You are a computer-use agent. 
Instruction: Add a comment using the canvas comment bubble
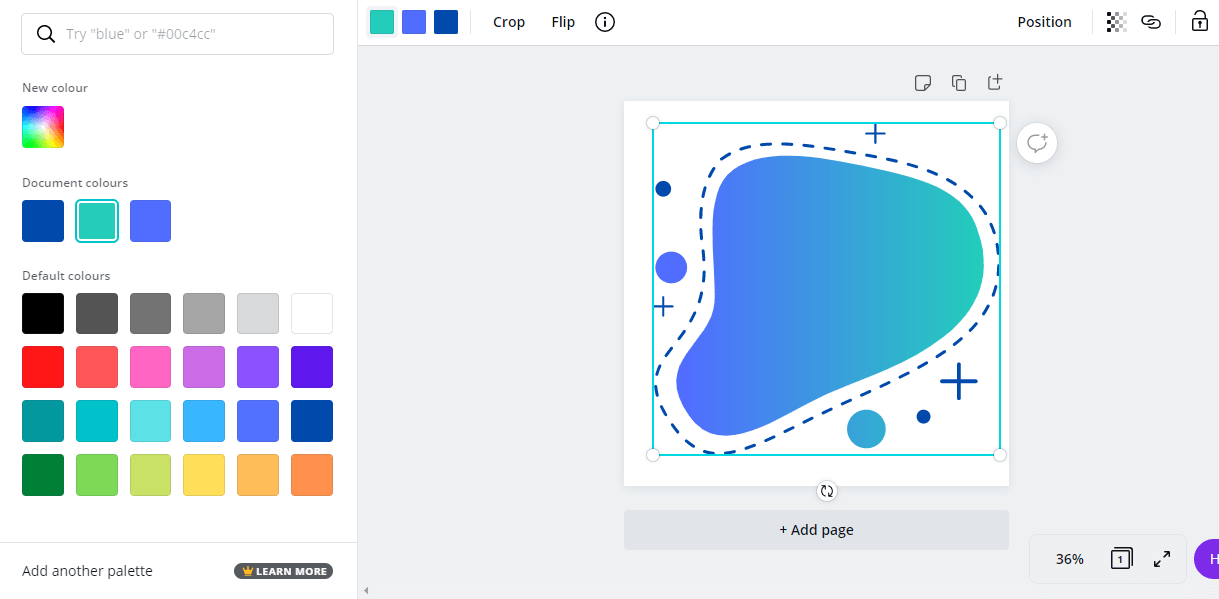point(1036,143)
